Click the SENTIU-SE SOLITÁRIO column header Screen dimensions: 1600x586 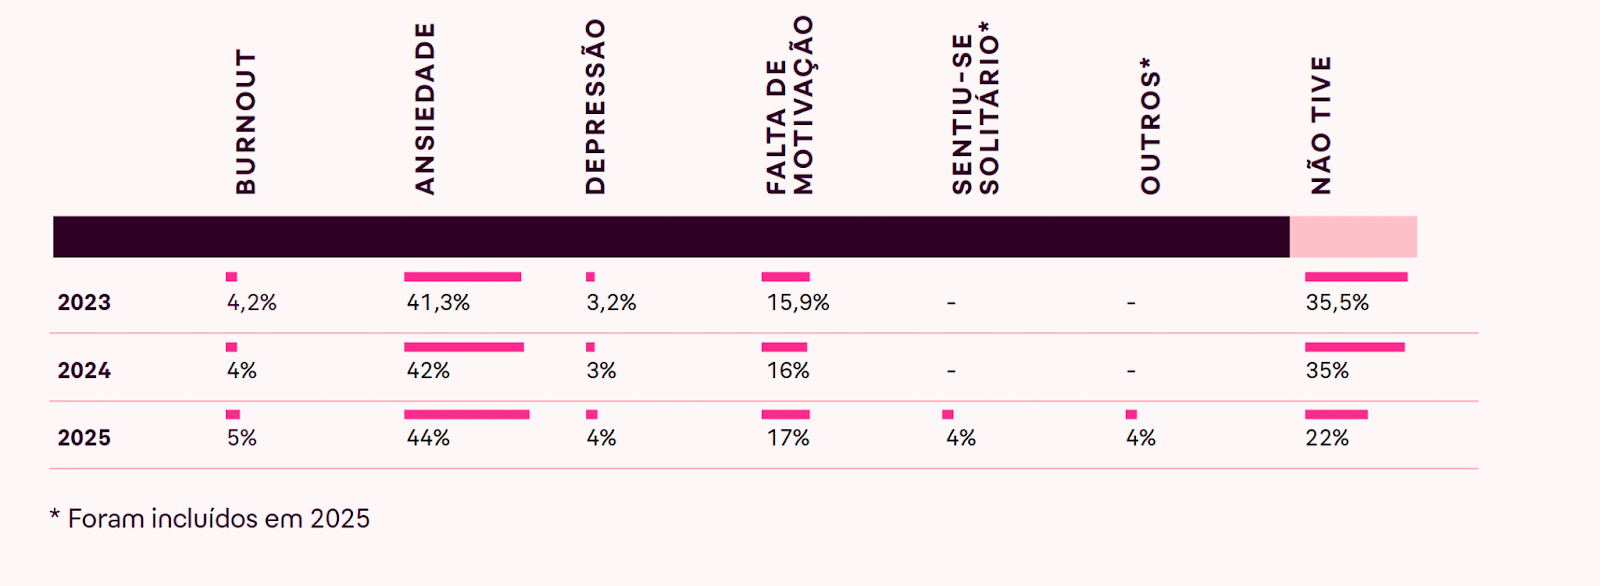pos(975,108)
